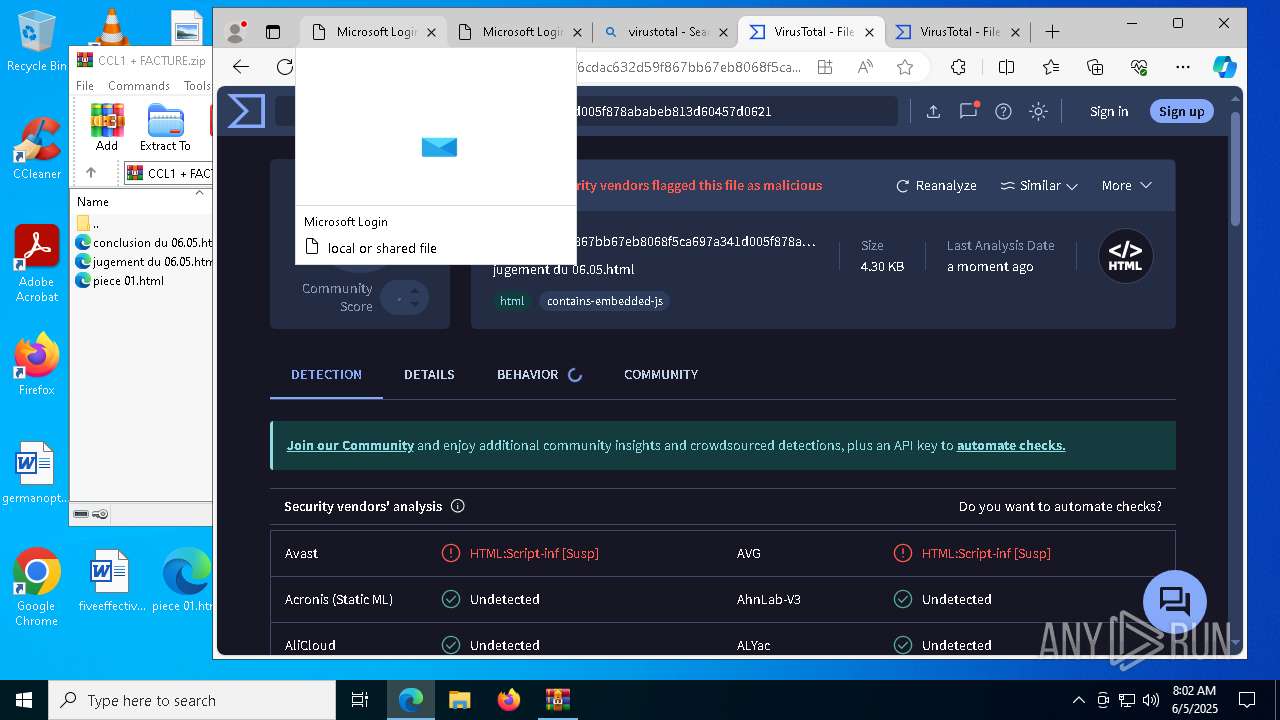Select piece 01.html in WinRAR list
1280x720 pixels.
[120, 281]
